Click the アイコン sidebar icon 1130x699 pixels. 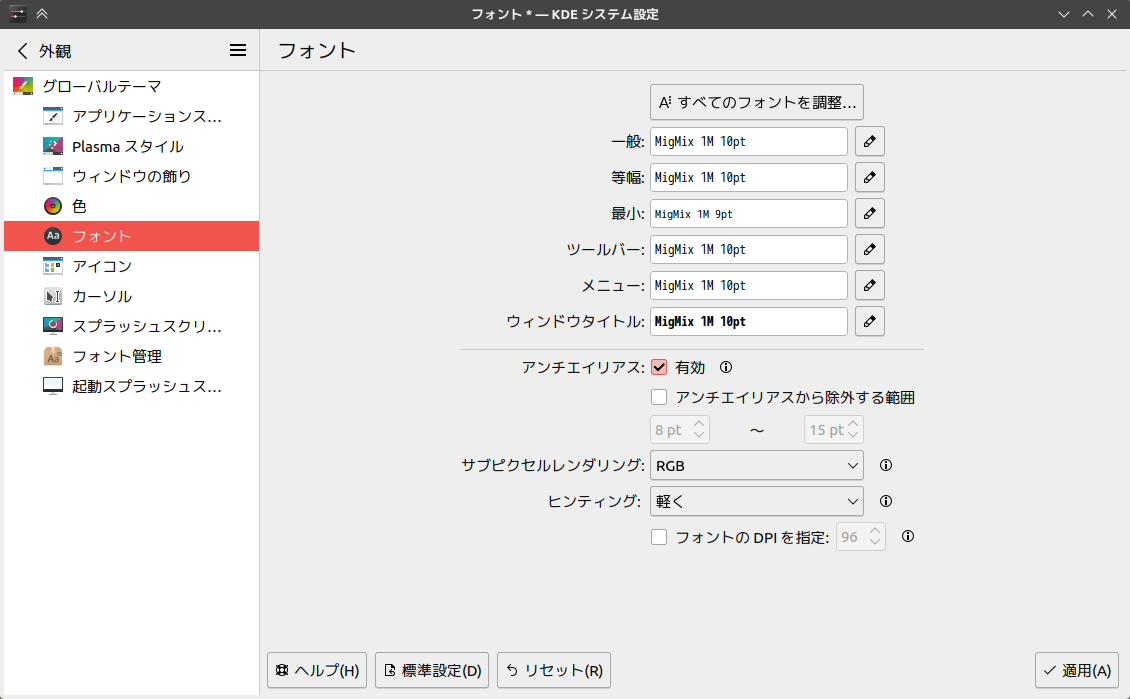[53, 266]
